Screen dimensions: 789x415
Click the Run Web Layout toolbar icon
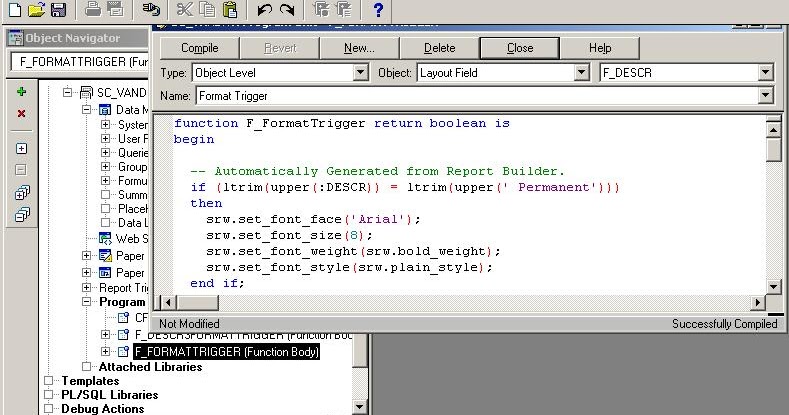pos(344,10)
